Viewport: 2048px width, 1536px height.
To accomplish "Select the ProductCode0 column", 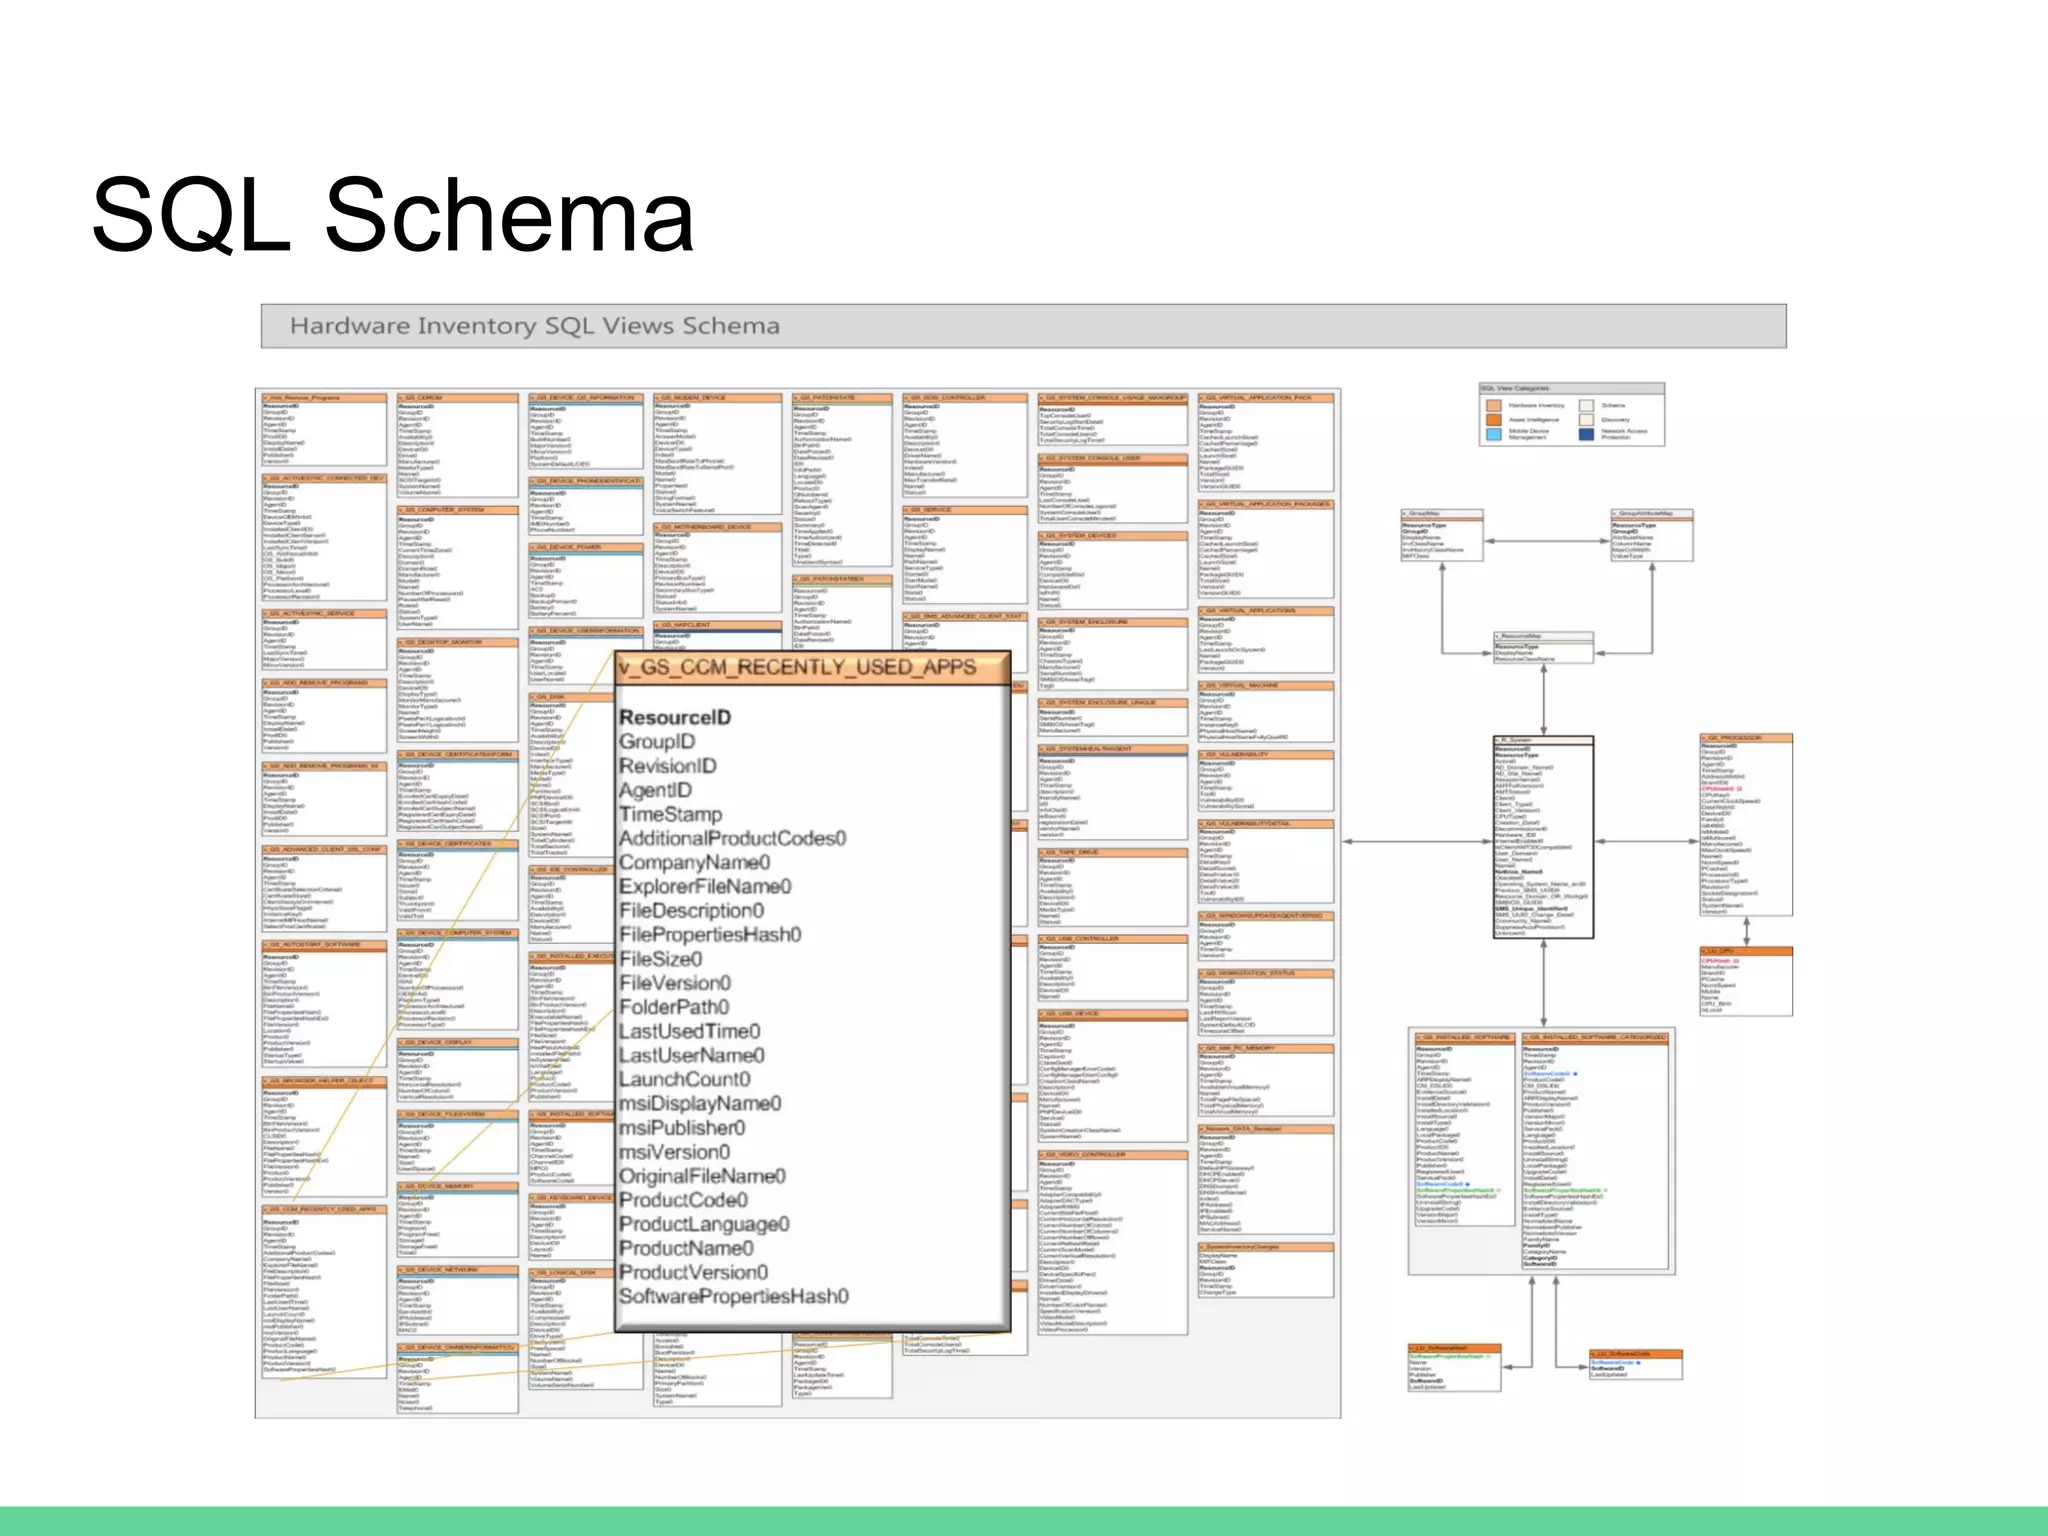I will 683,1200.
